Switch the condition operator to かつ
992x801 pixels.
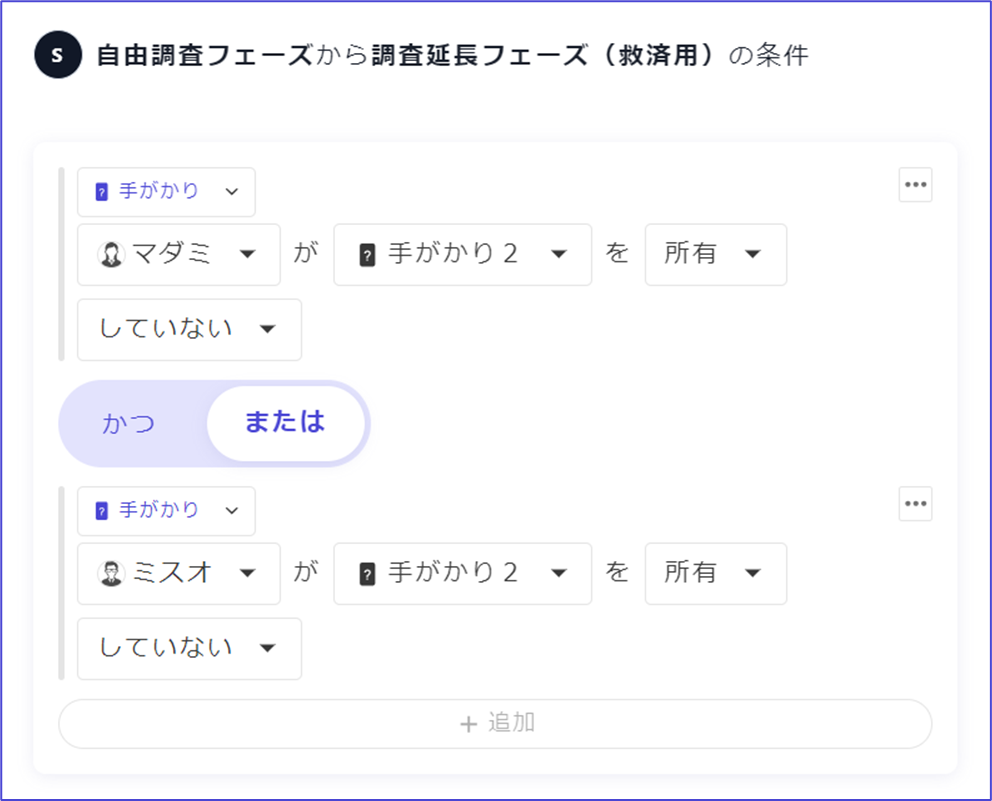(129, 423)
